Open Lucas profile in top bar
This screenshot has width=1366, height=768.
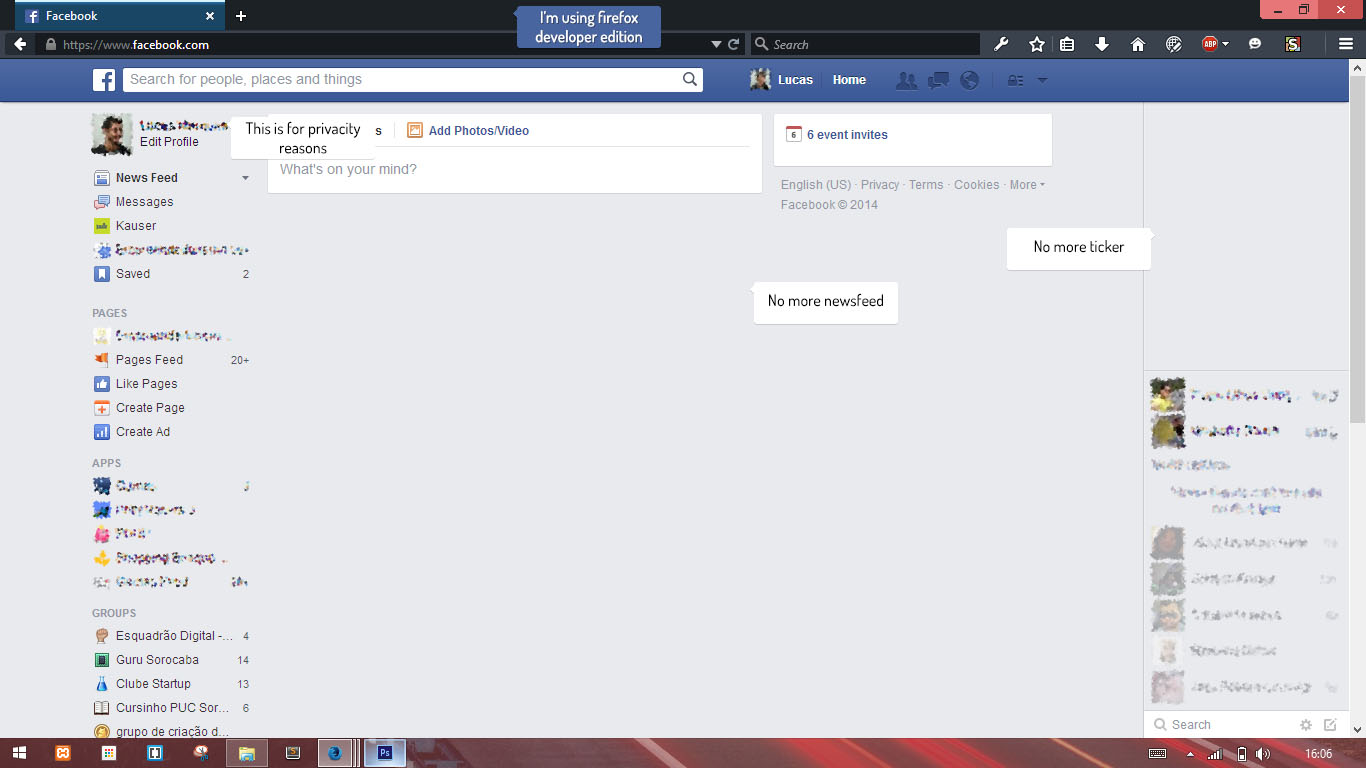[782, 80]
